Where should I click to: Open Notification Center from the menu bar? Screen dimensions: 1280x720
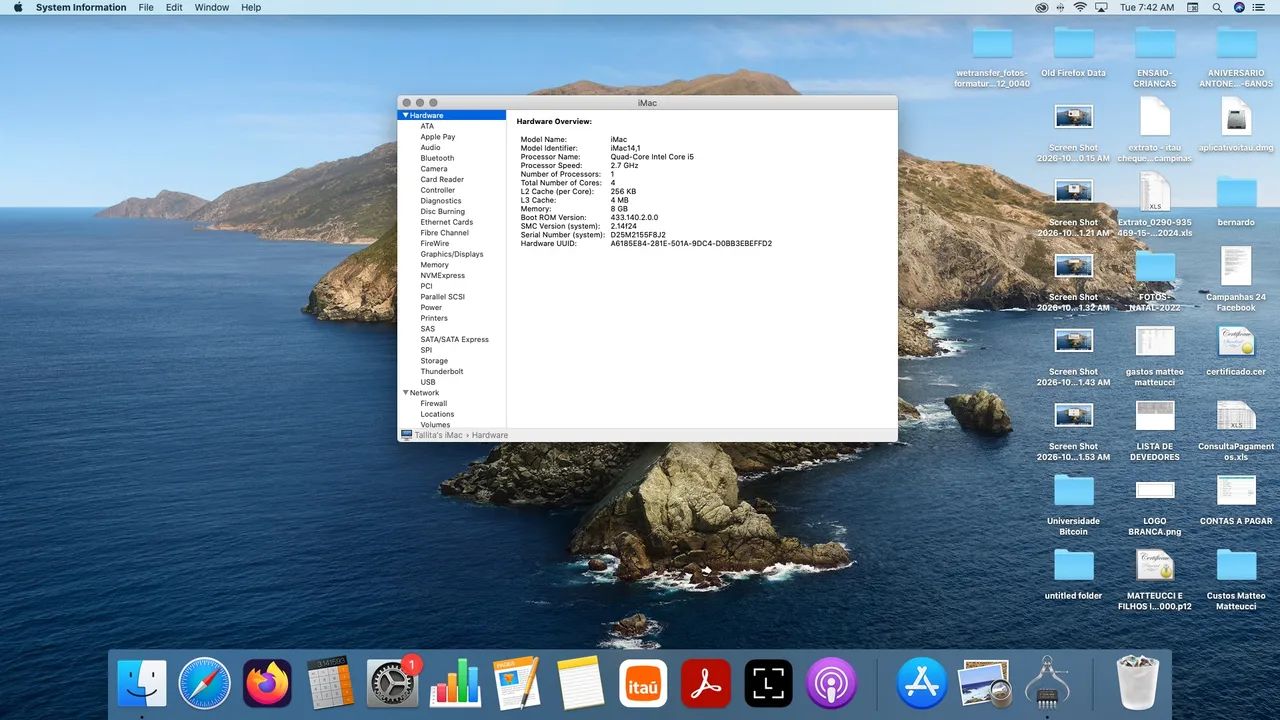[x=1258, y=7]
